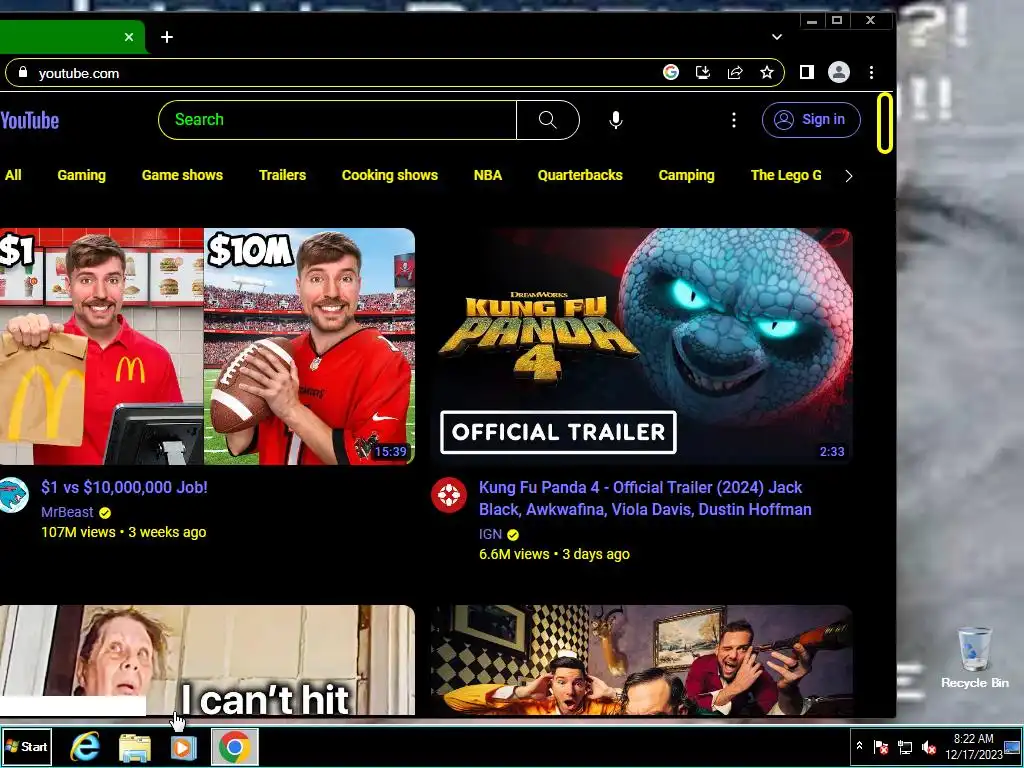Viewport: 1024px width, 768px height.
Task: Open the bar scene video thumbnail
Action: tap(641, 660)
